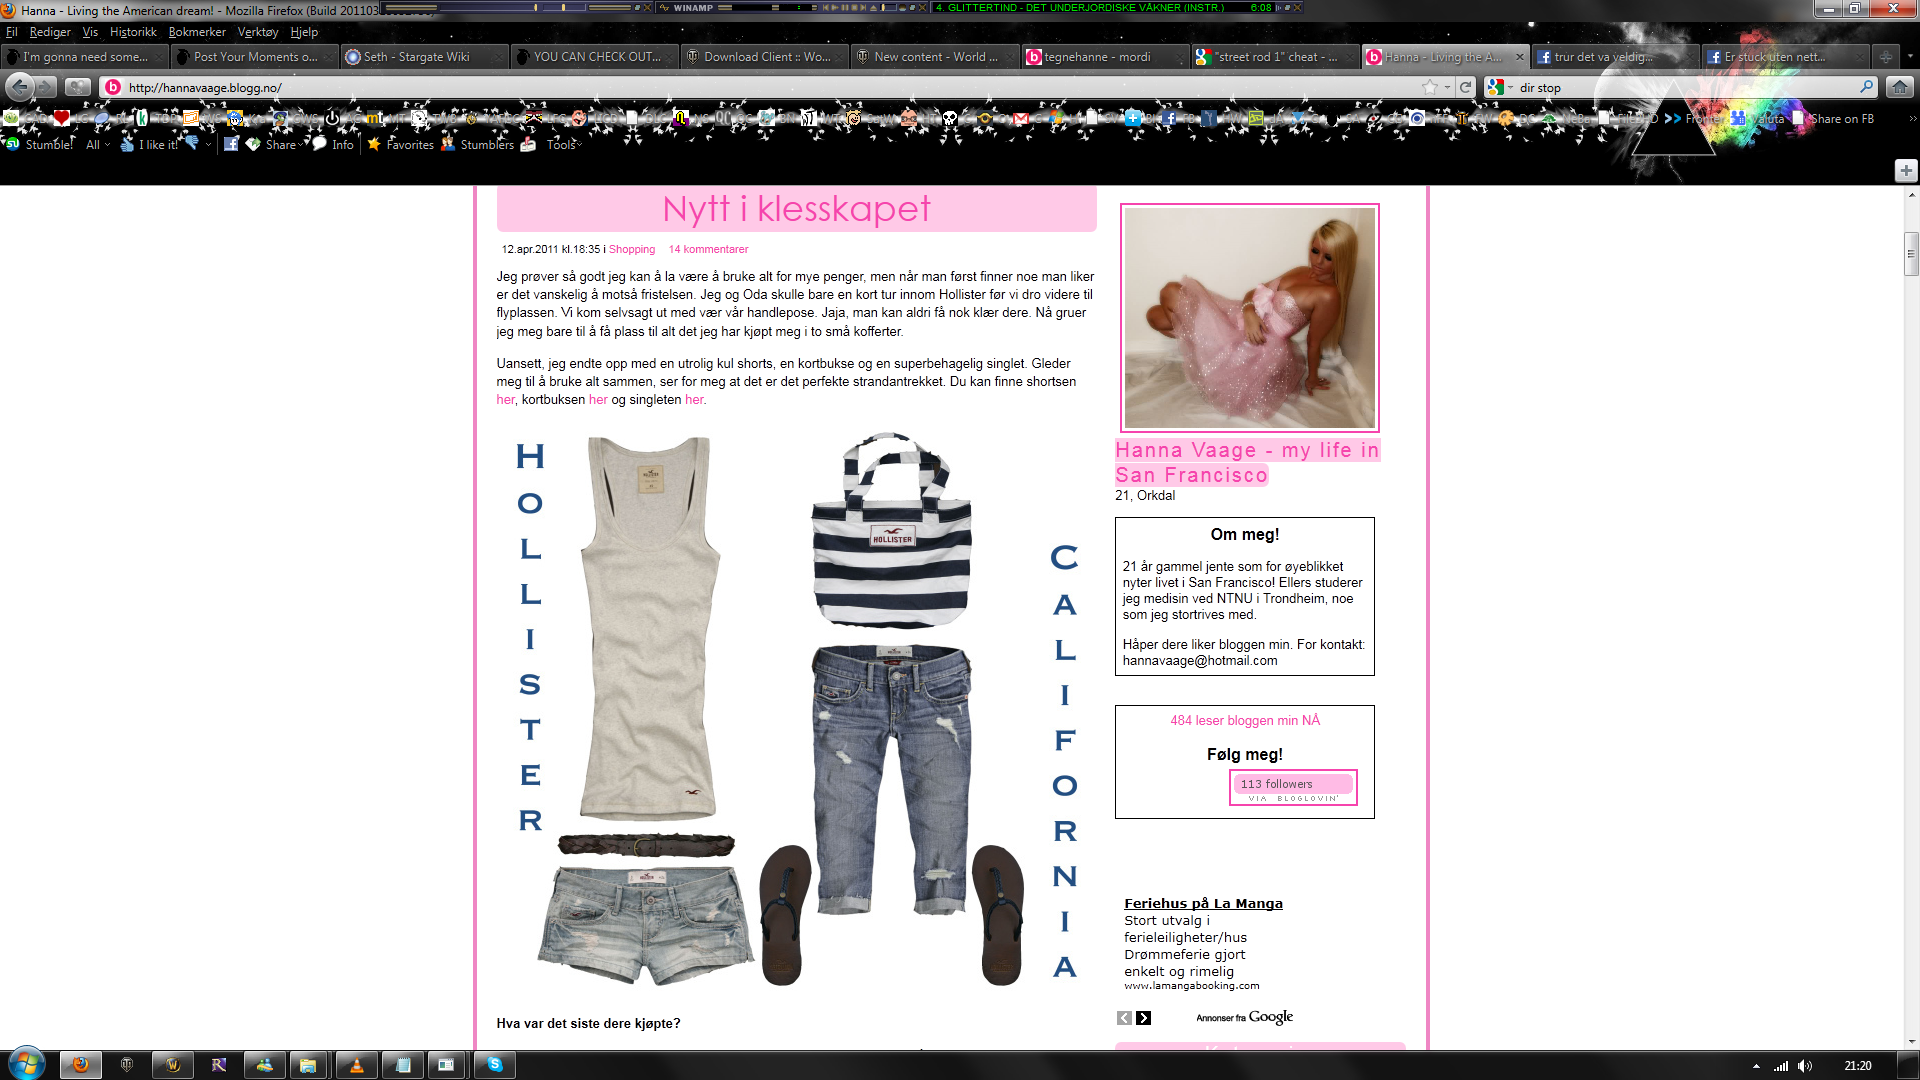Screen dimensions: 1920x1080
Task: Open the Fil menu
Action: tap(12, 32)
